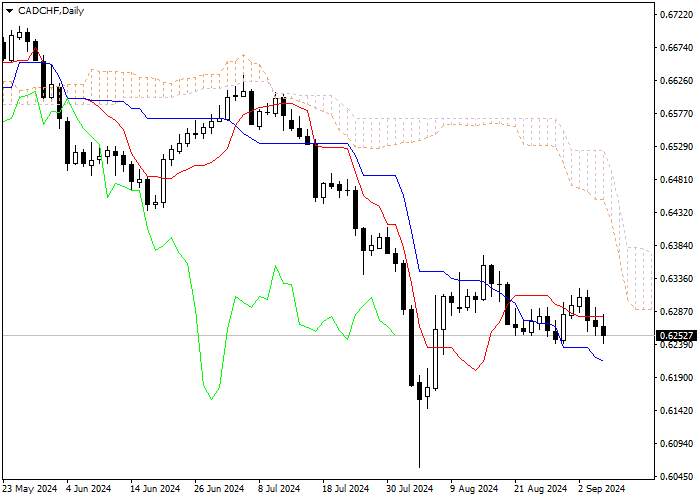700x500 pixels.
Task: Click price level 0.66260 on the scale
Action: (x=677, y=81)
